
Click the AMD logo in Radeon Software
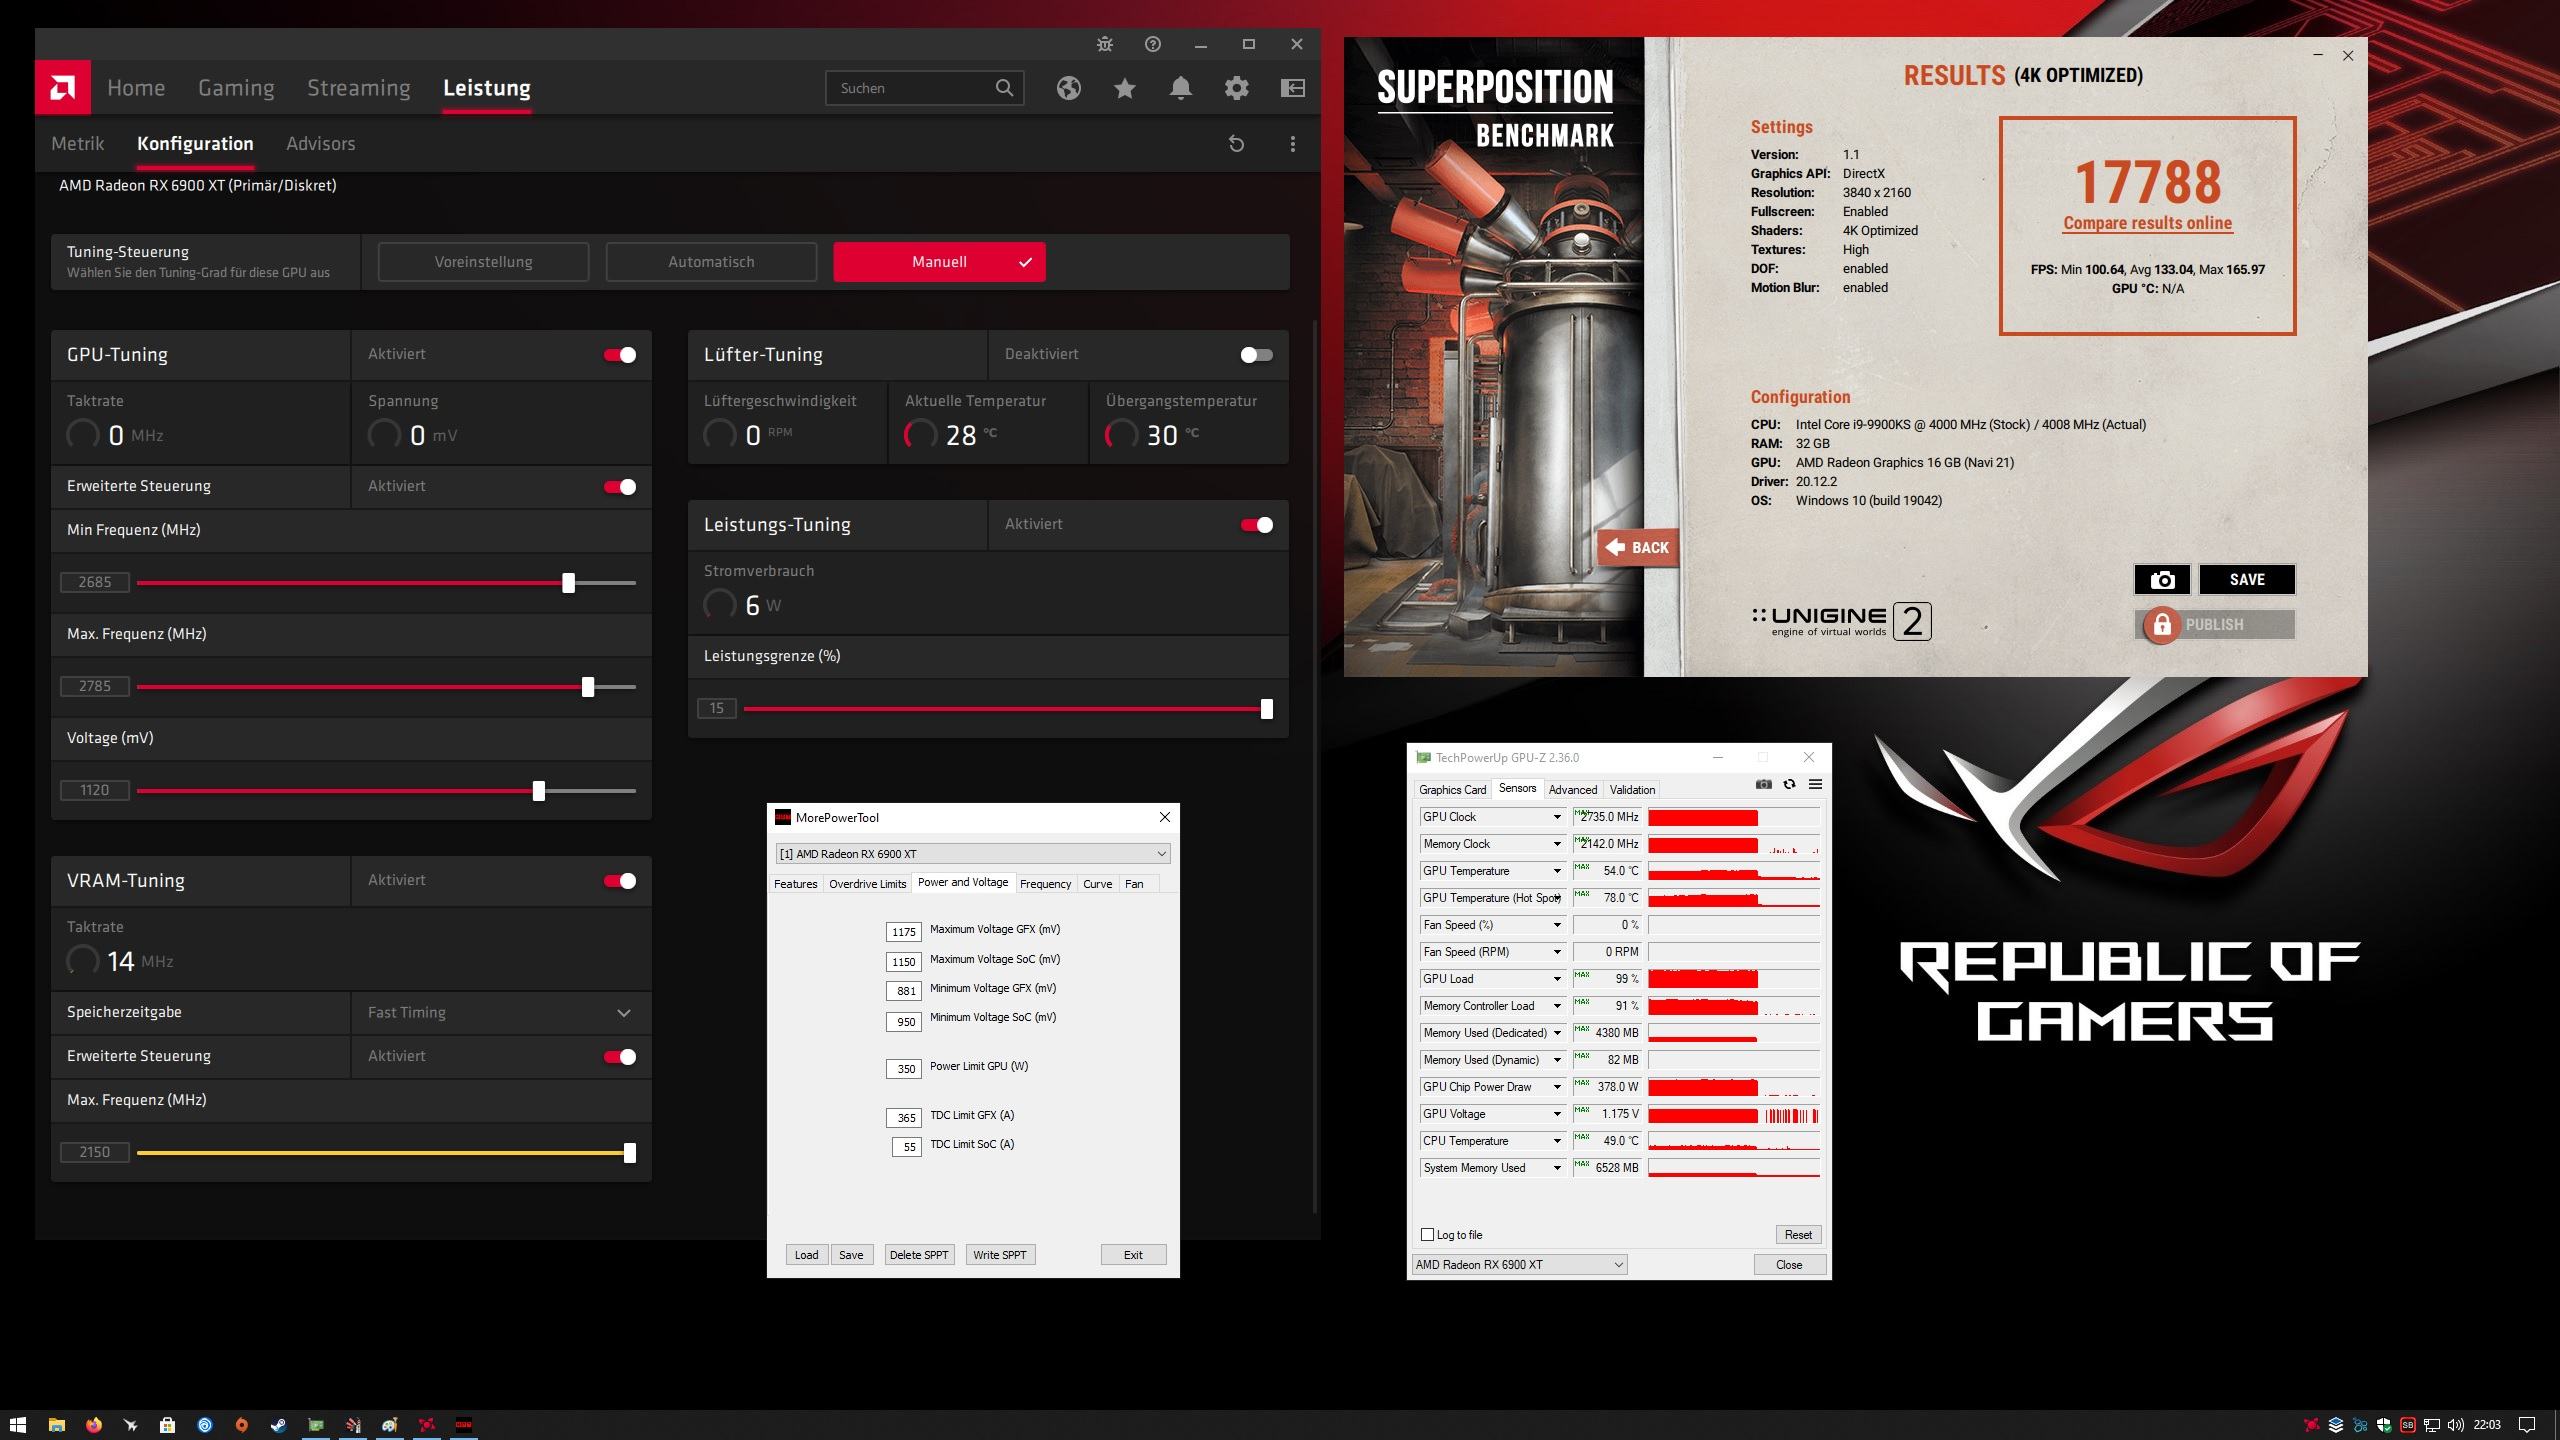62,88
